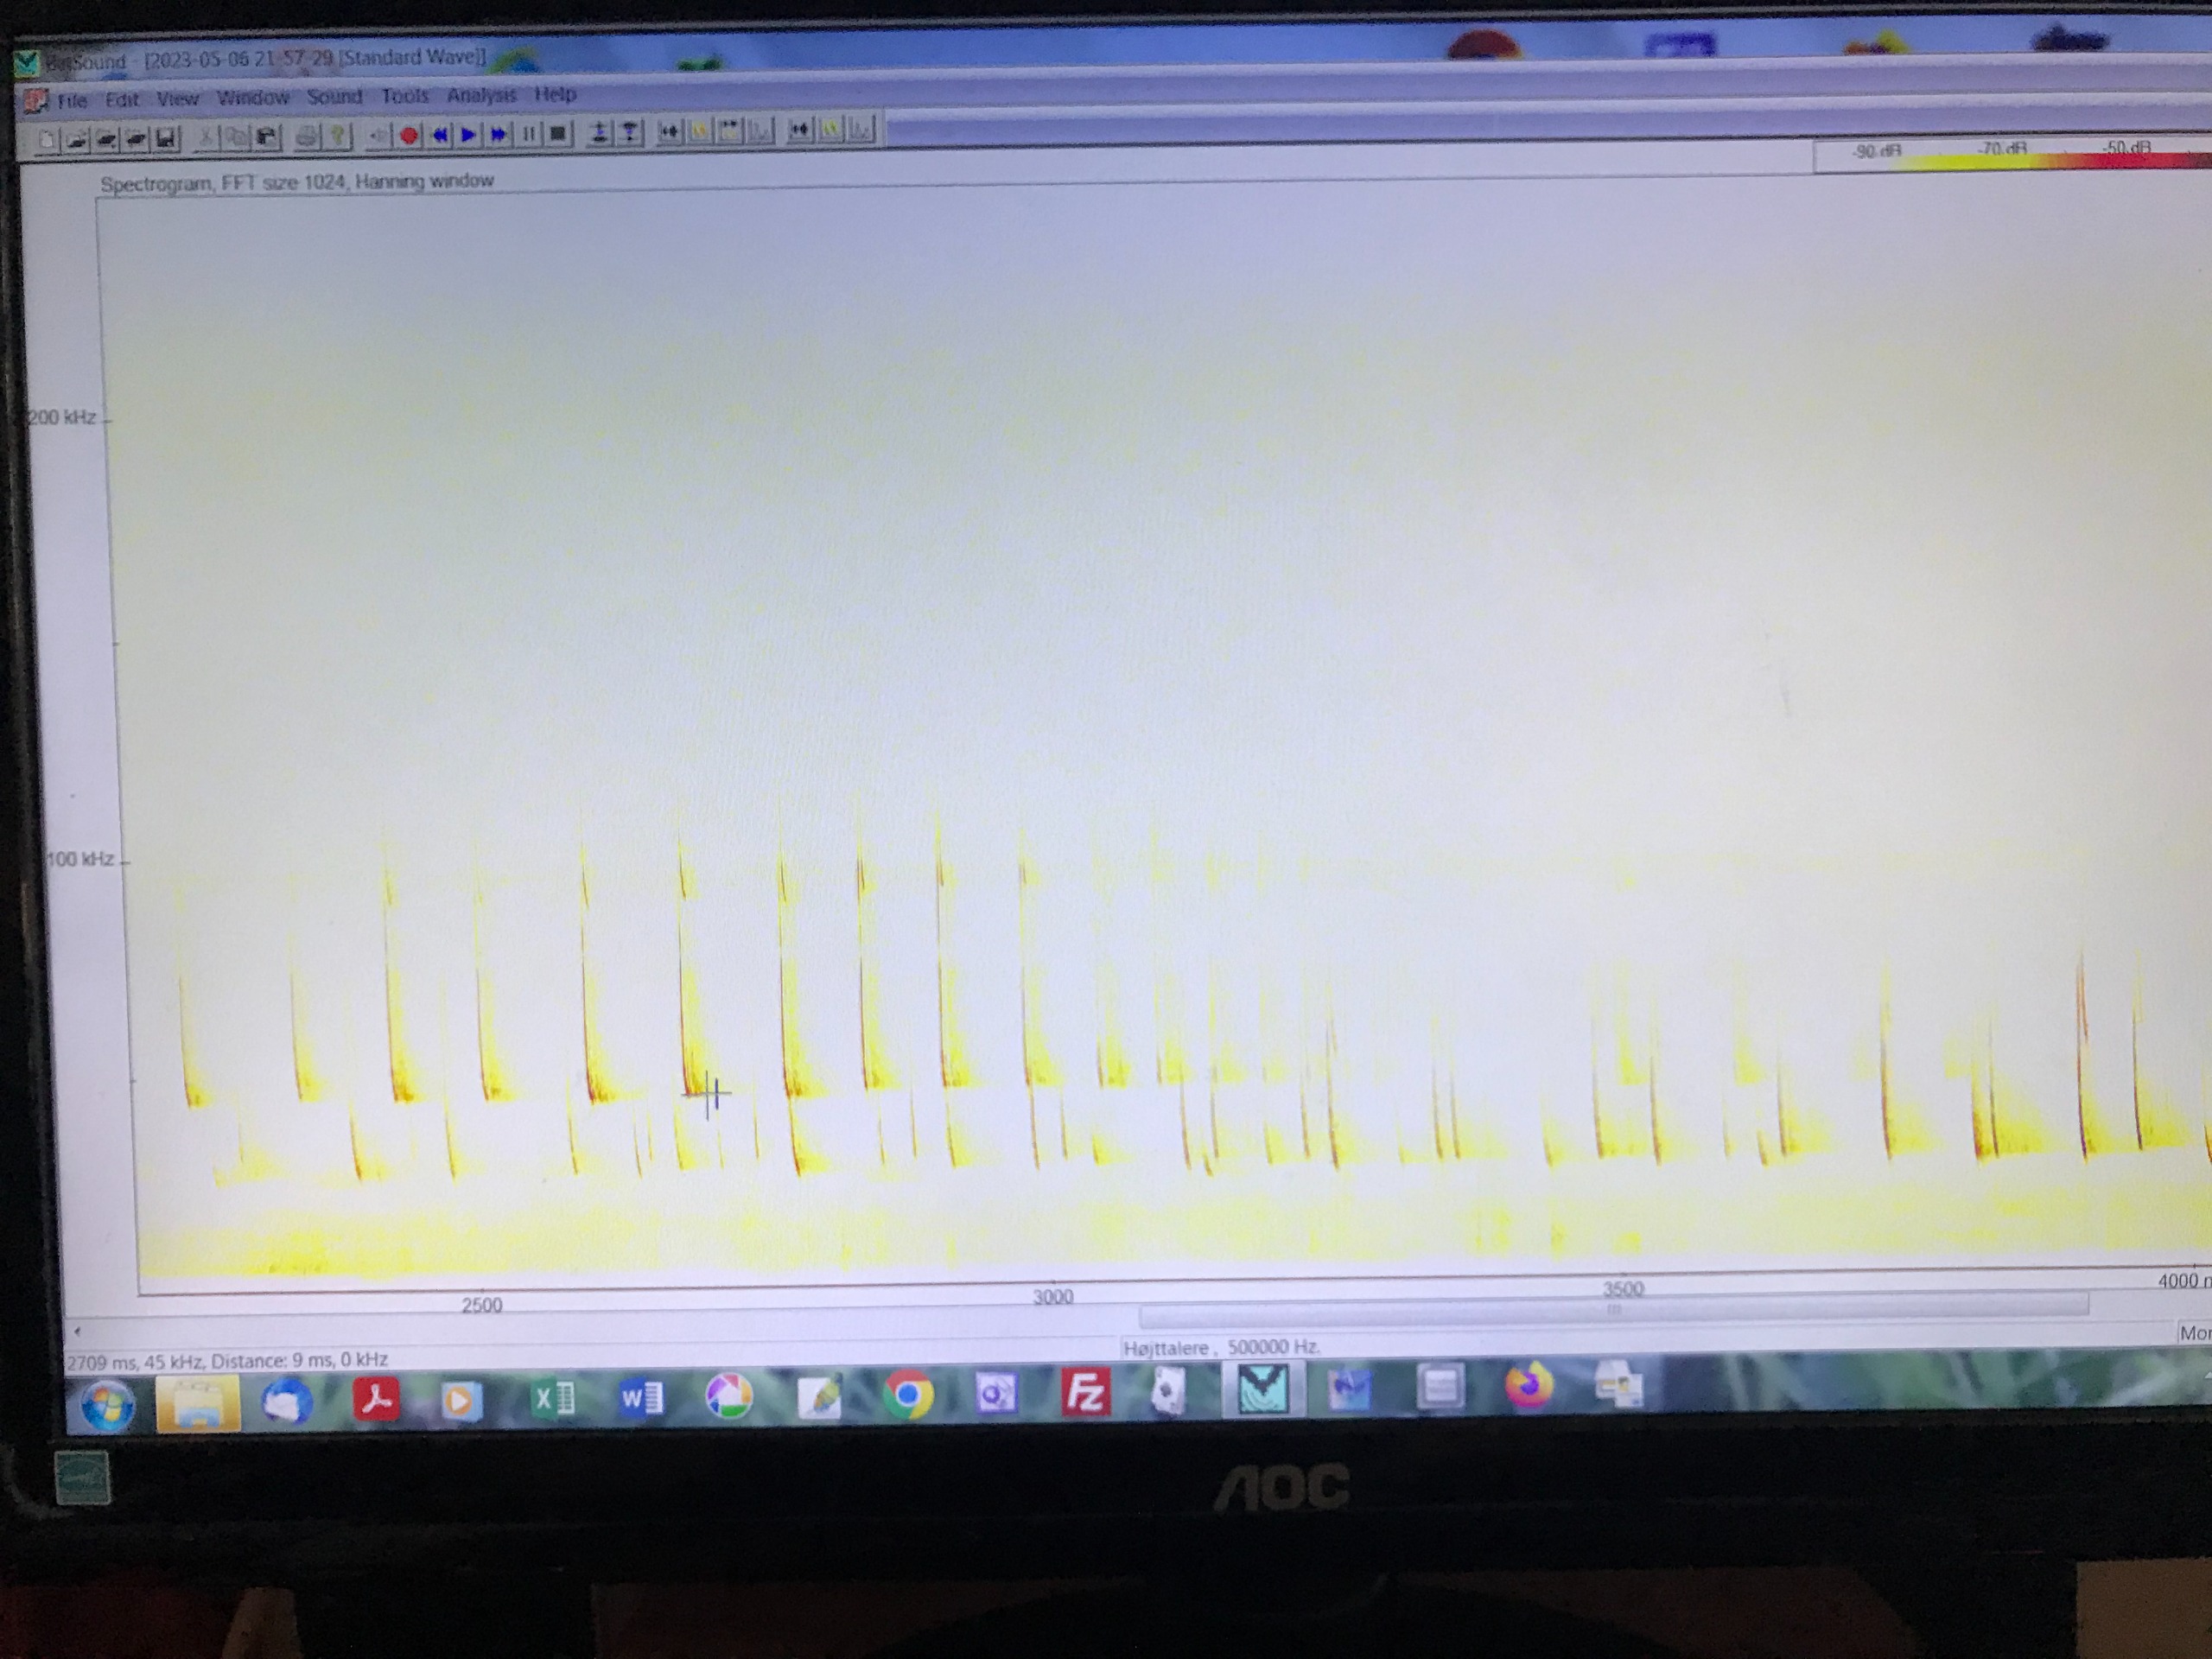Open Google Chrome from the taskbar

[x=908, y=1393]
